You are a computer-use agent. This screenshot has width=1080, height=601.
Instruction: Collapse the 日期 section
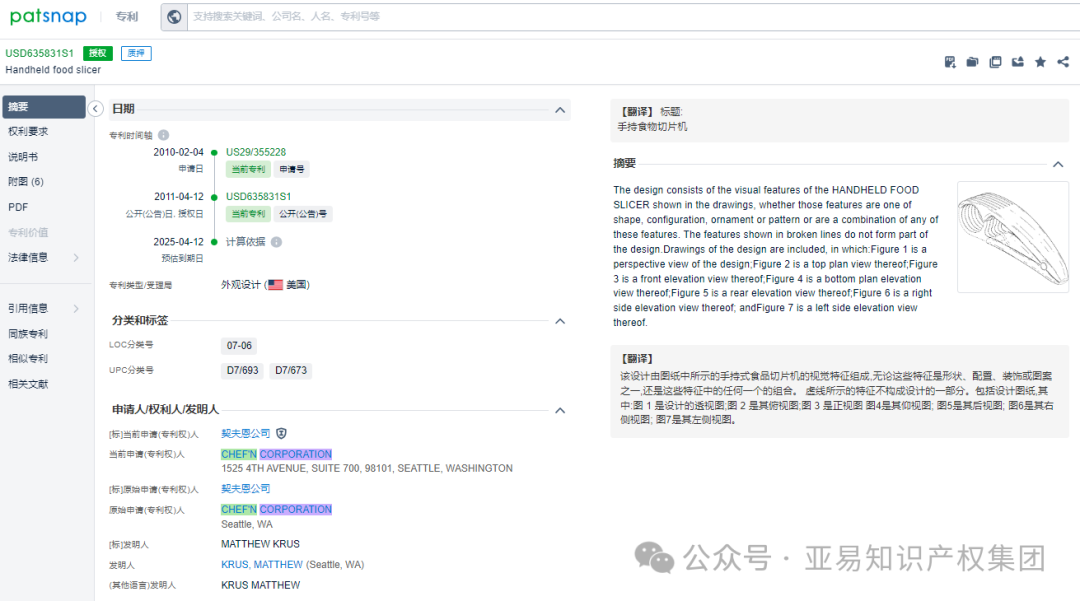560,110
